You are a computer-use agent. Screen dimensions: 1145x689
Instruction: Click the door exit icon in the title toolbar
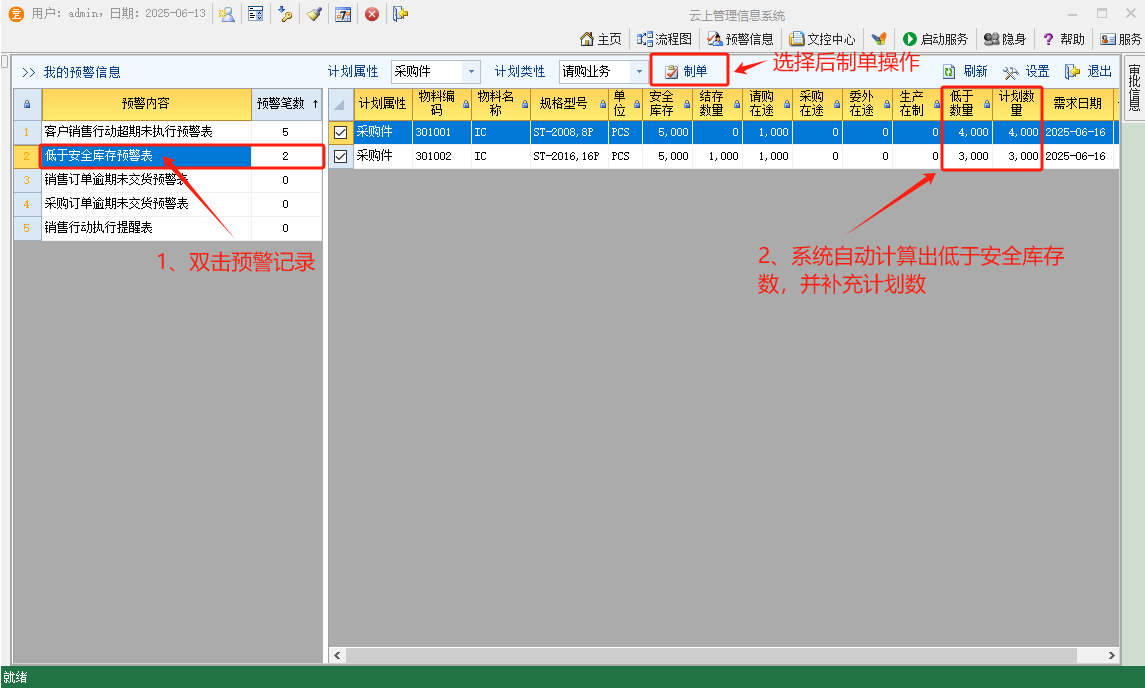[x=400, y=14]
